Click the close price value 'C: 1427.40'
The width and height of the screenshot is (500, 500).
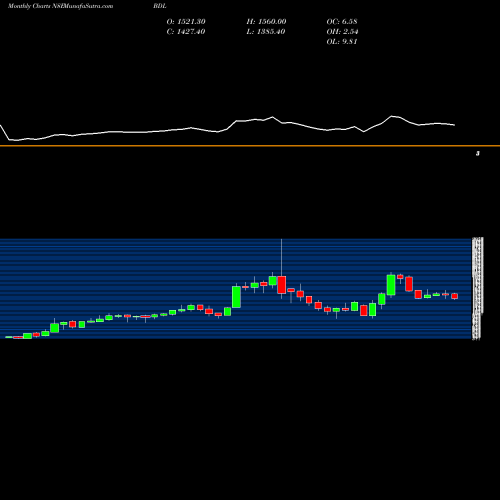[x=186, y=32]
